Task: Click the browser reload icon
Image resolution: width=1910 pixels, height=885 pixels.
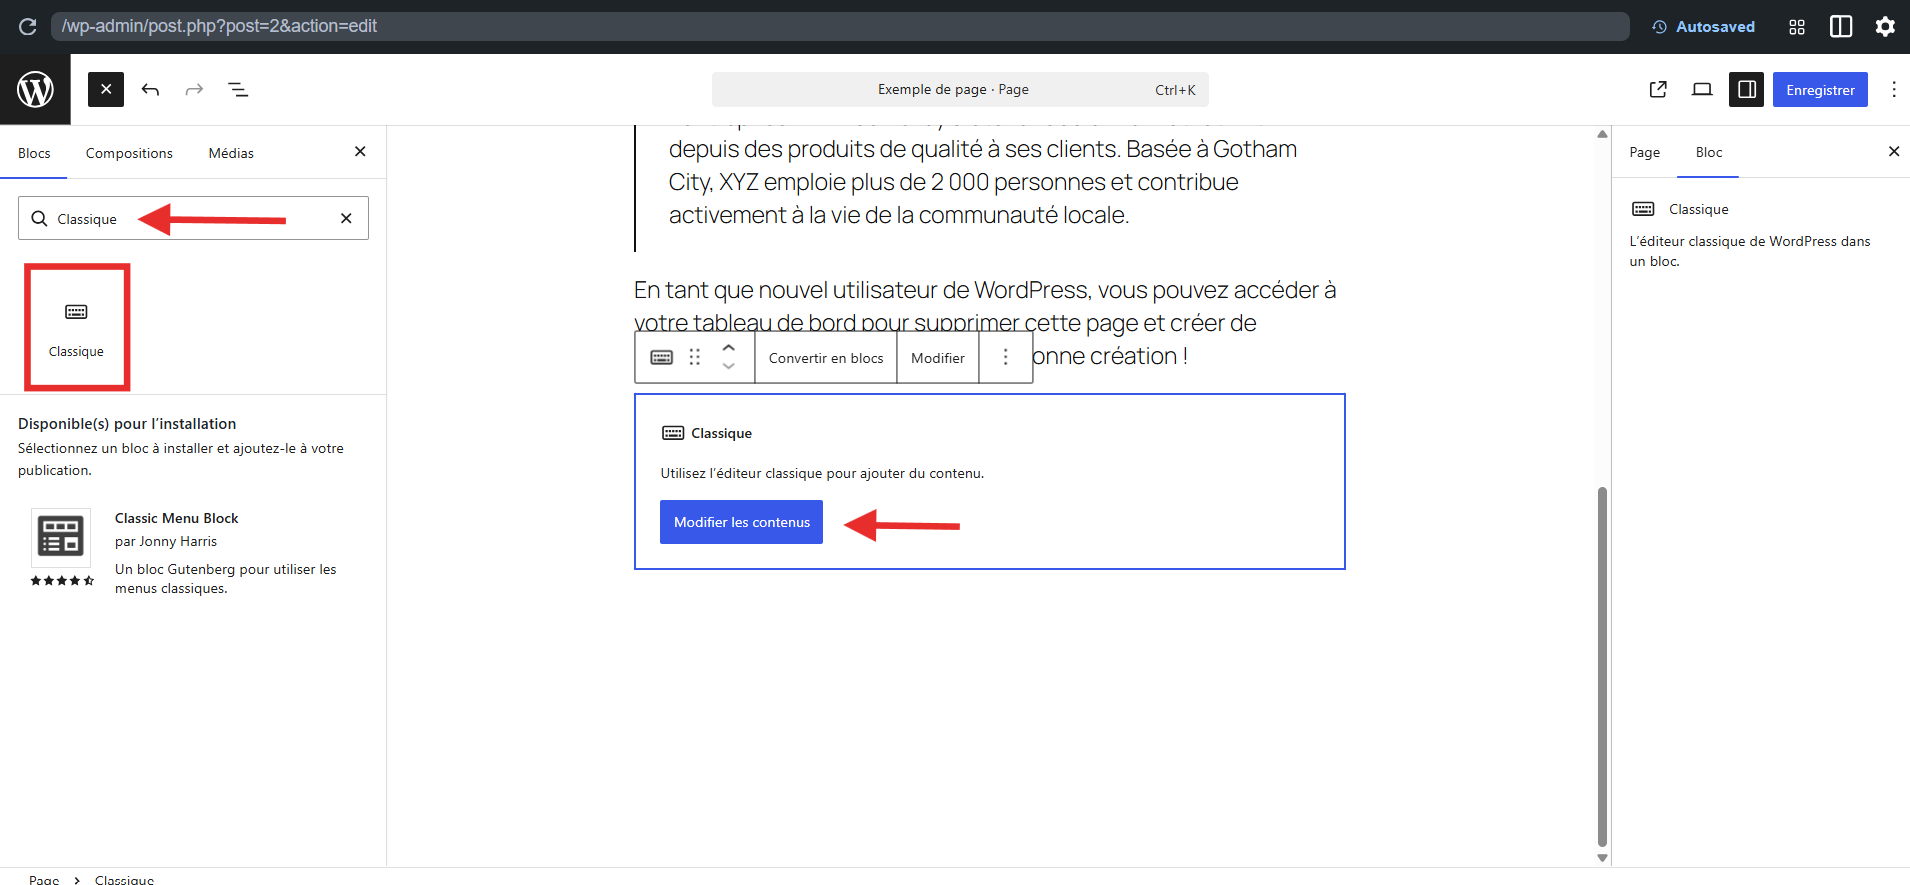Action: click(x=27, y=27)
